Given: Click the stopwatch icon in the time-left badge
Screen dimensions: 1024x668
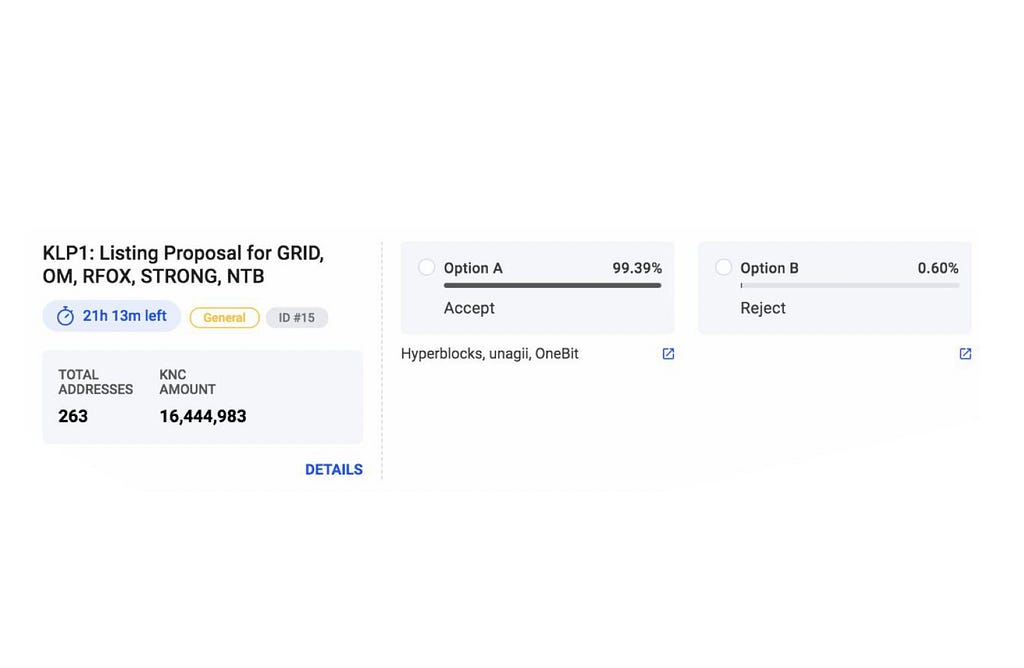Looking at the screenshot, I should (x=65, y=316).
